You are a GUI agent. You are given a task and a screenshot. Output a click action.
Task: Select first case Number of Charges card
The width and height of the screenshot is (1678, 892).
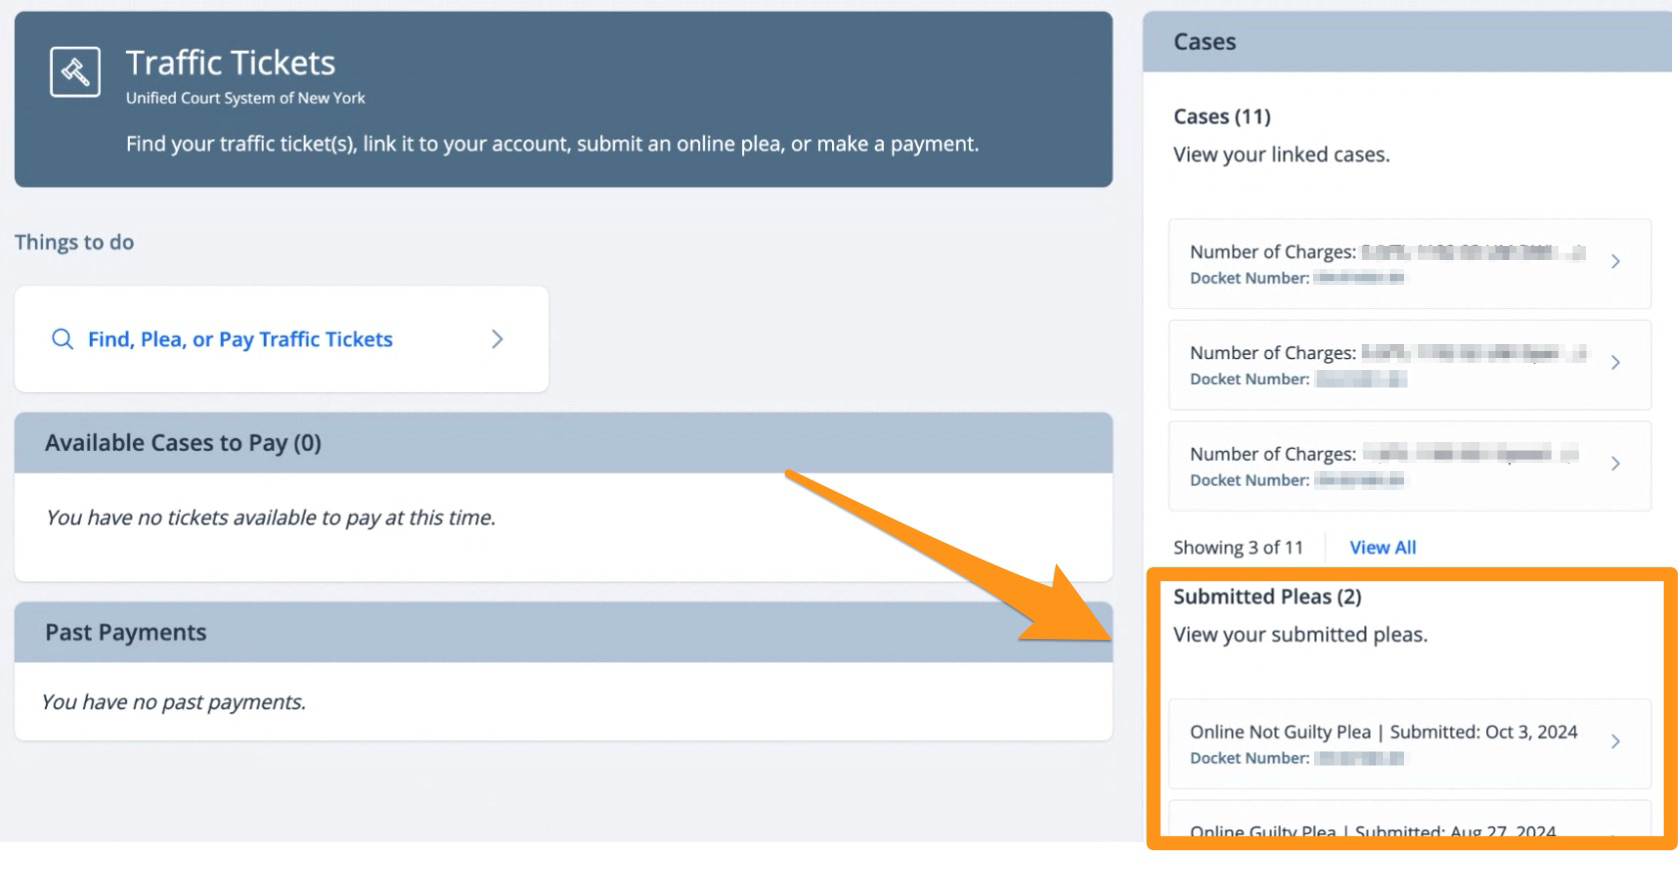1409,264
